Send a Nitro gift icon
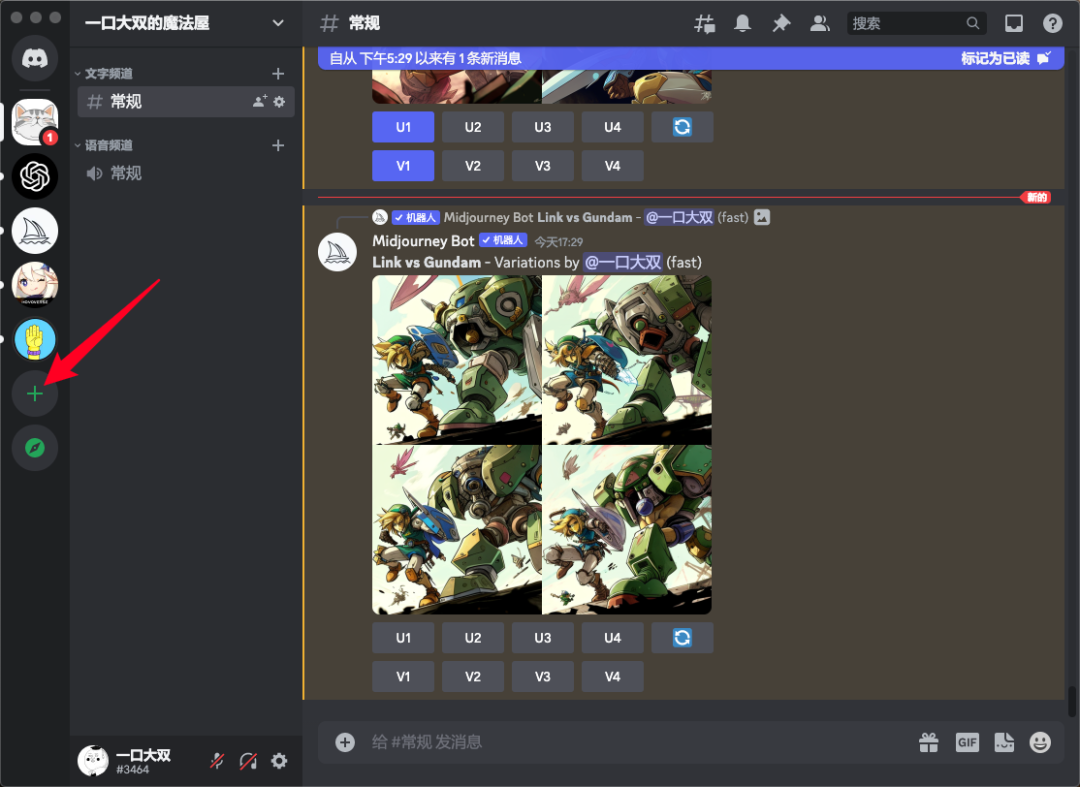This screenshot has width=1080, height=787. click(928, 742)
